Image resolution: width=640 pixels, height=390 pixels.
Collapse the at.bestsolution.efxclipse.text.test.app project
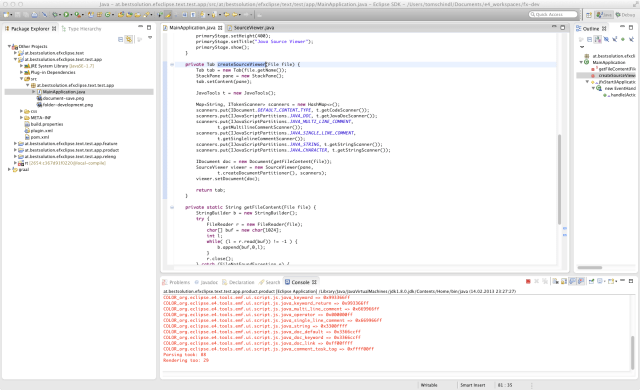click(16, 59)
